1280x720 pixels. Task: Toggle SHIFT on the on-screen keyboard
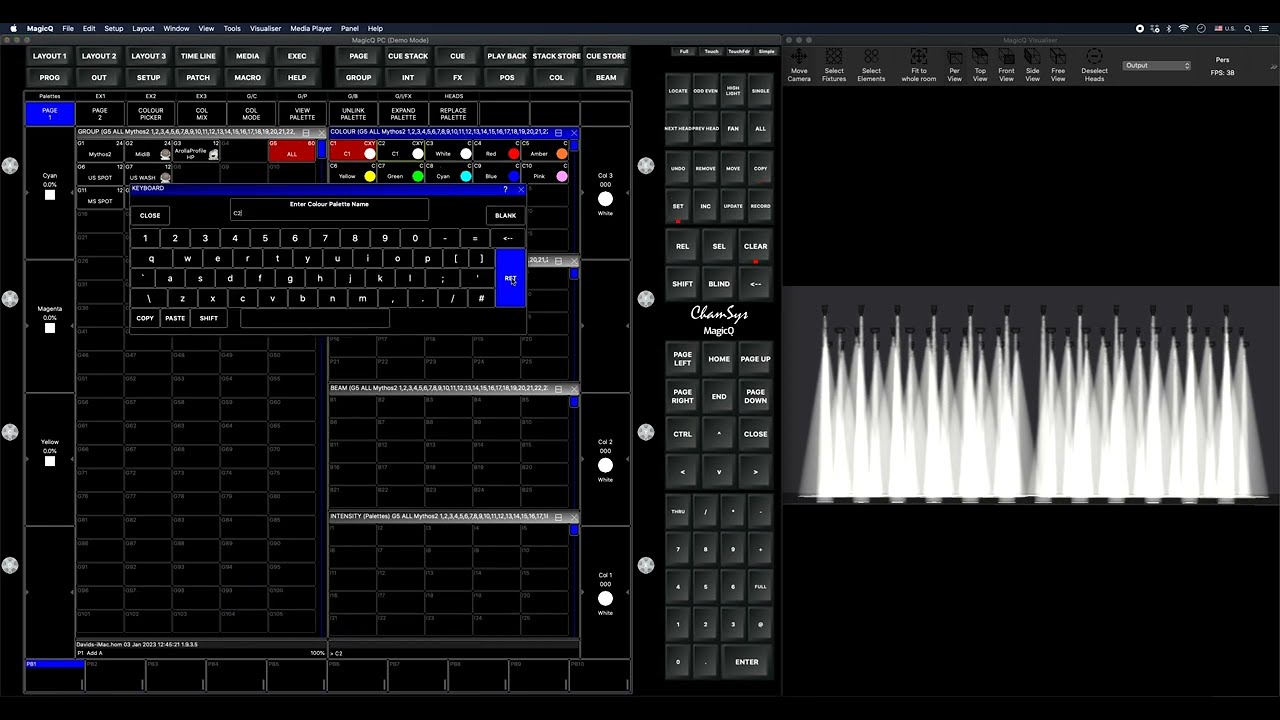209,318
